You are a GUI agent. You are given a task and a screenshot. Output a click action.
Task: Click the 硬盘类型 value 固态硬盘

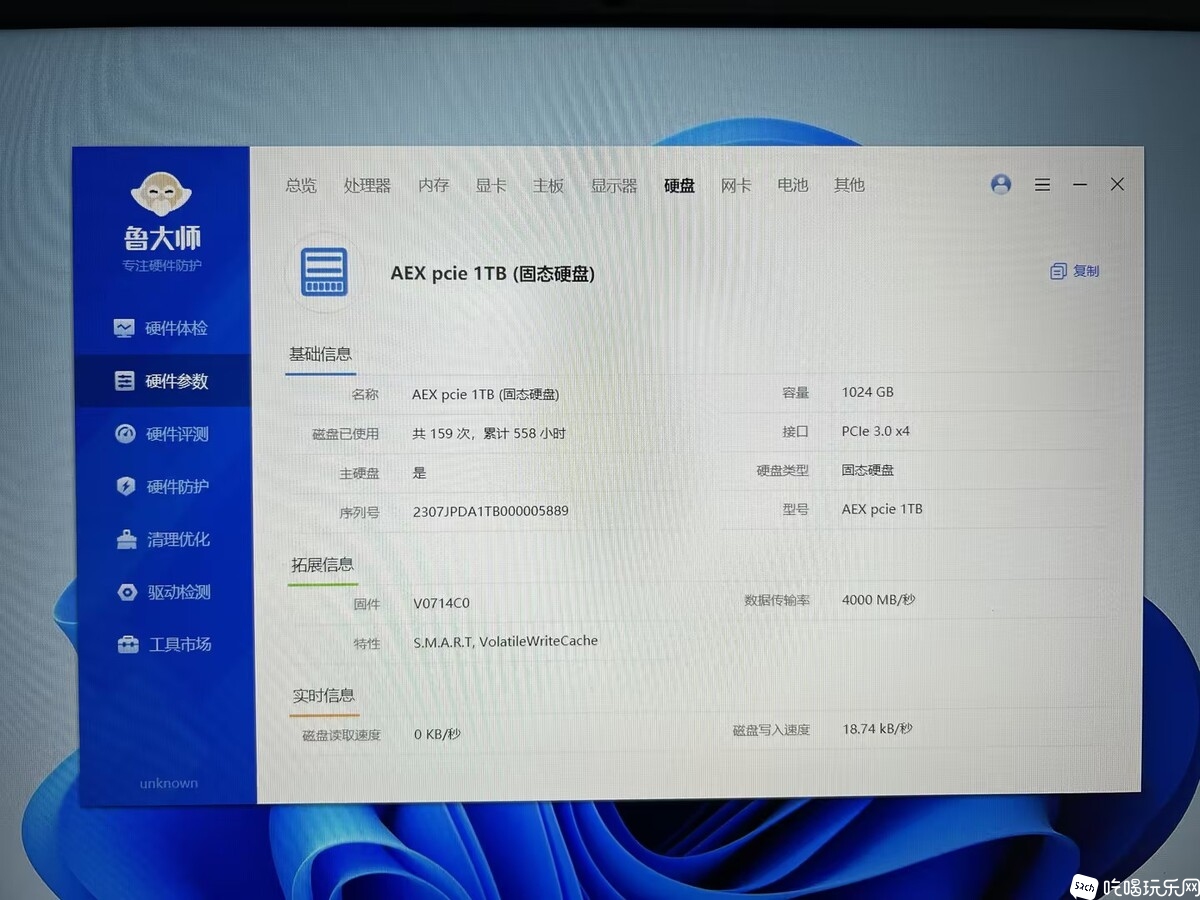click(x=868, y=470)
